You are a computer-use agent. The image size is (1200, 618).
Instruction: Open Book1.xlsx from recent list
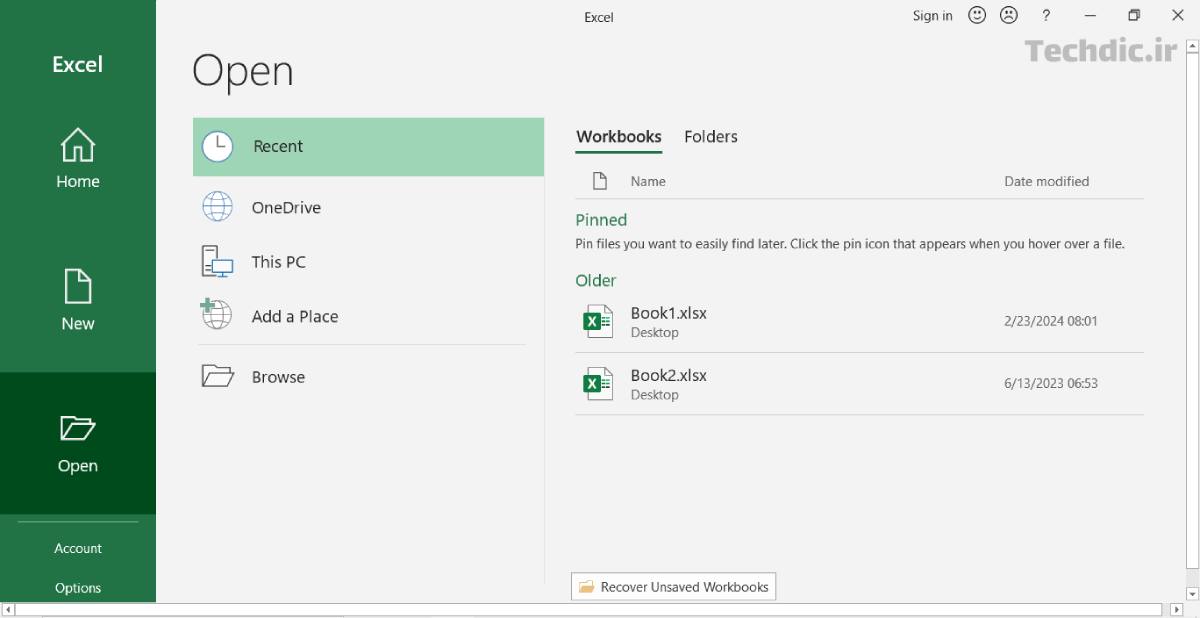click(x=859, y=322)
